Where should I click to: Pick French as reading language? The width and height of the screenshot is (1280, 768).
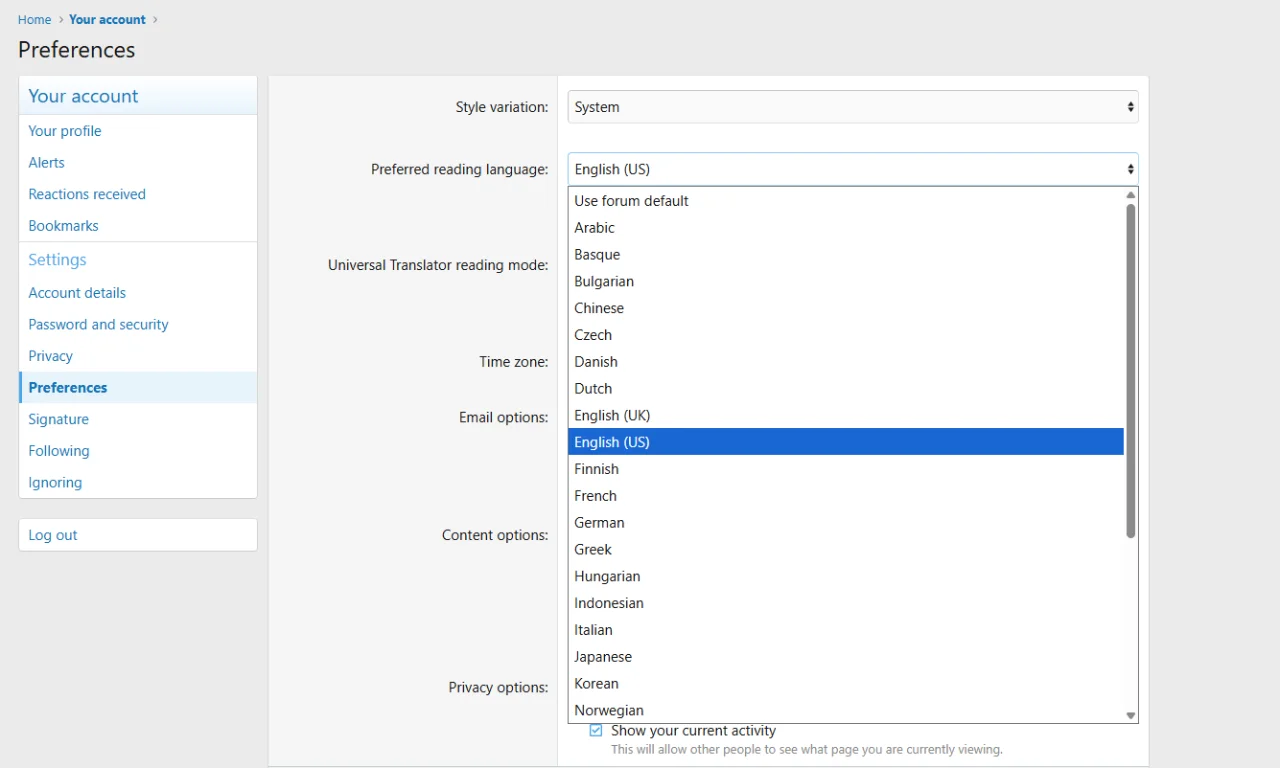click(x=846, y=496)
